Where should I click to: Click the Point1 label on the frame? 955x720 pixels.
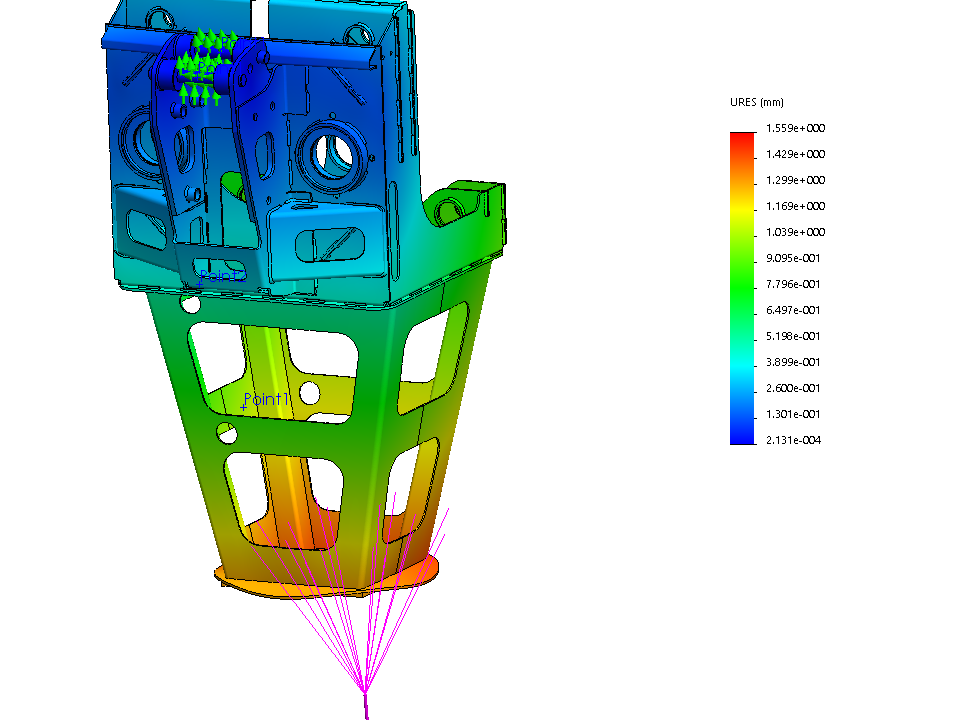click(267, 400)
